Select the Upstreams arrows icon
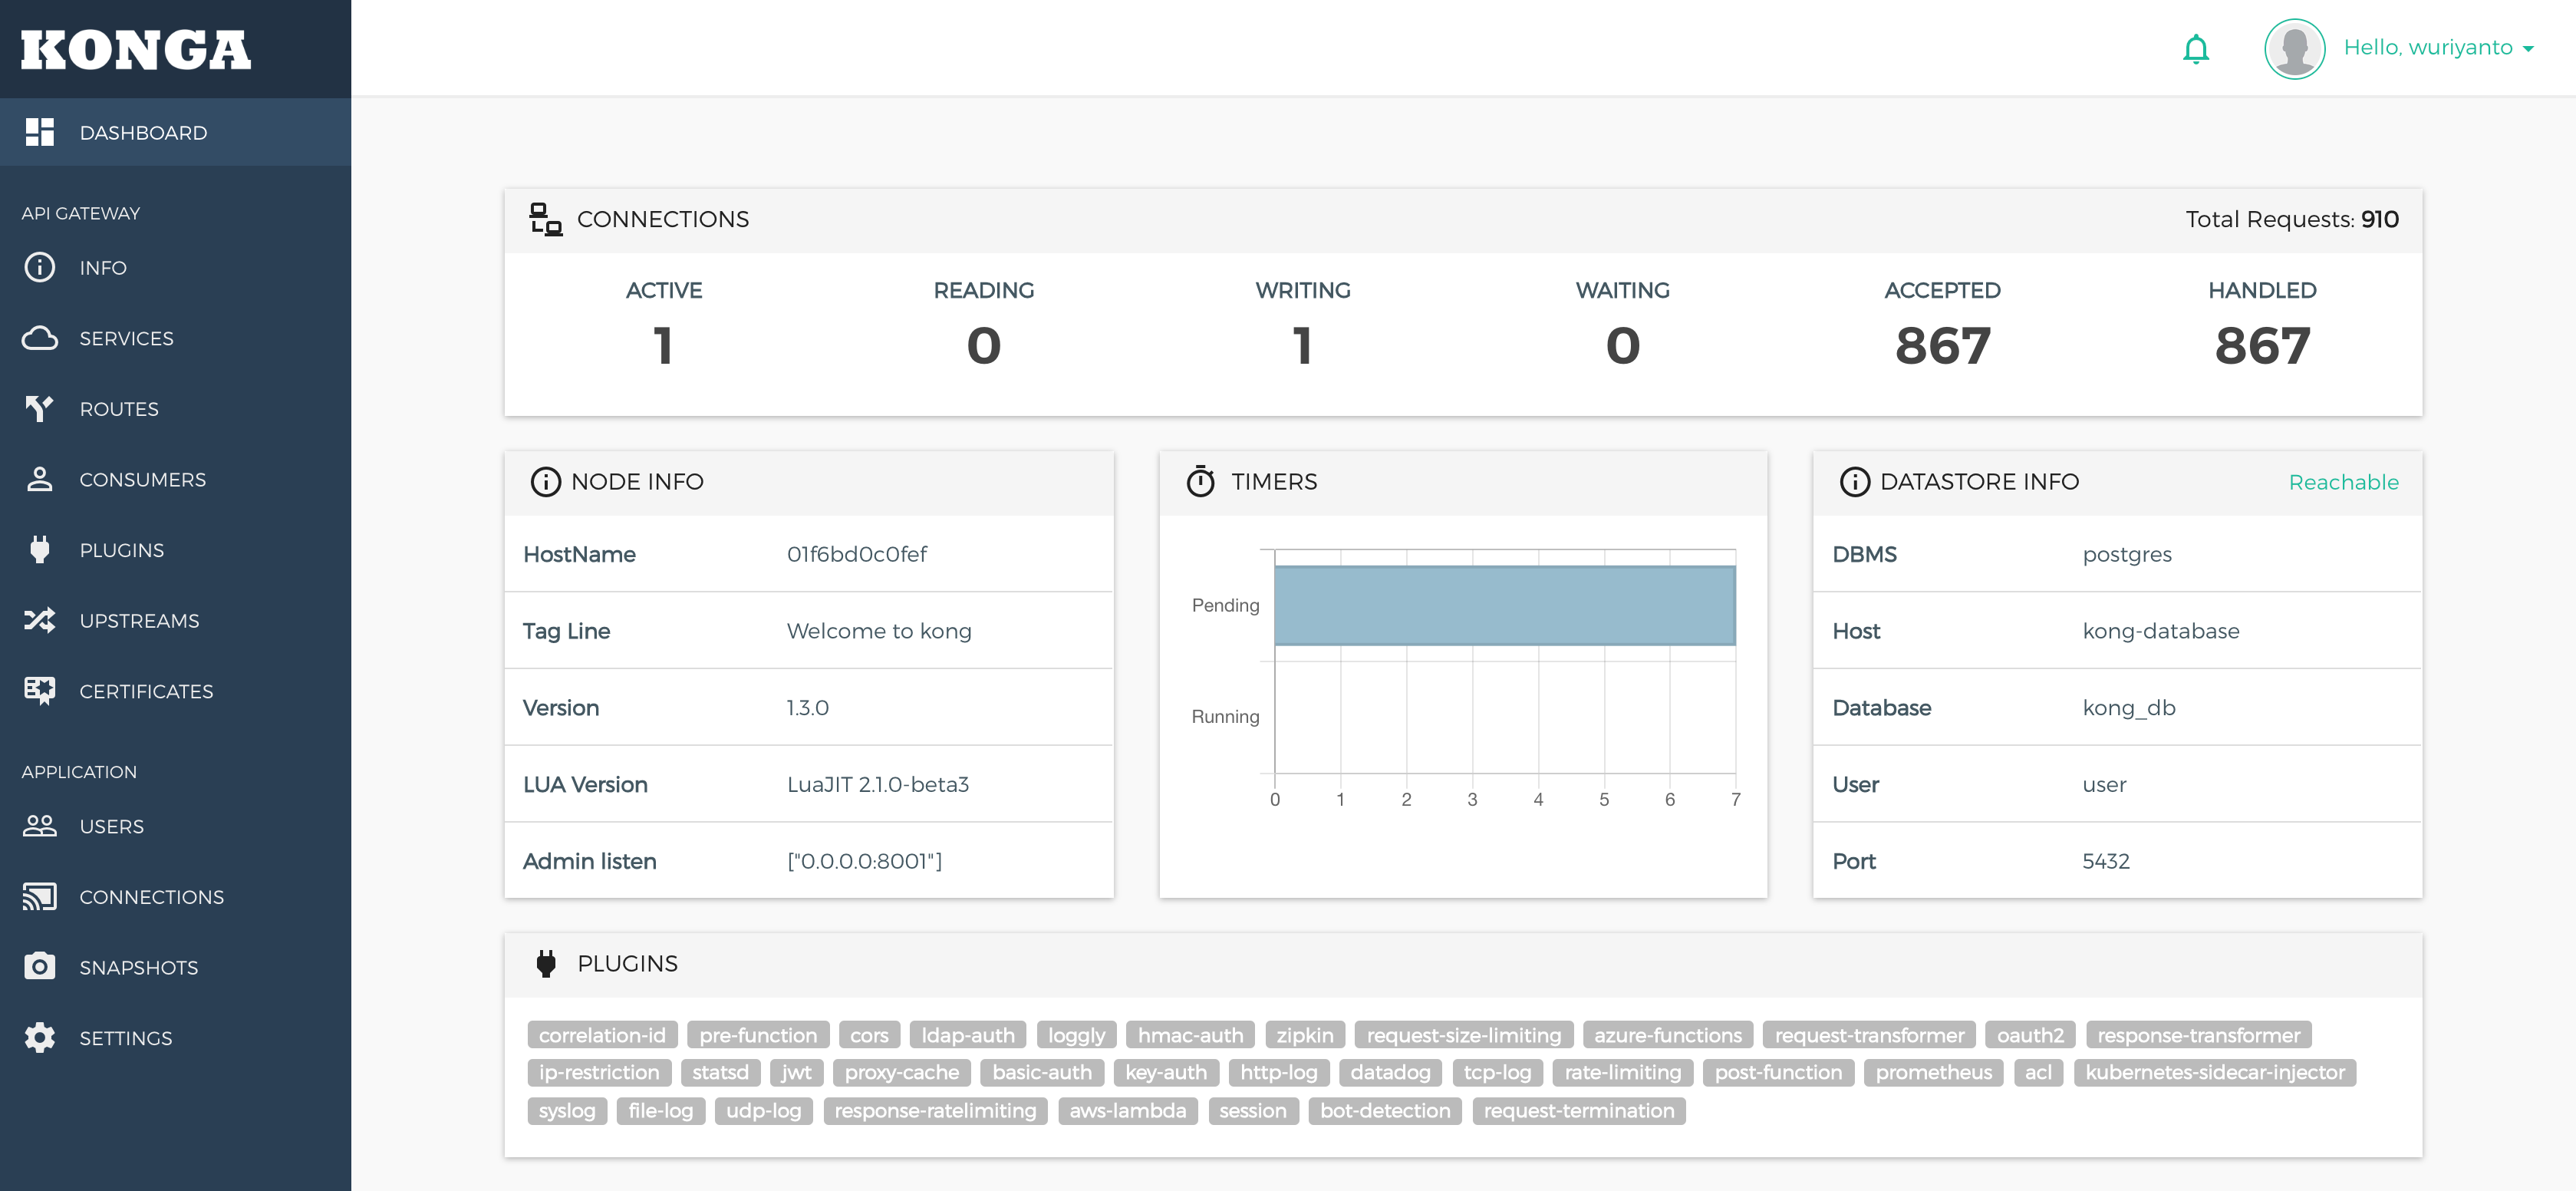 [40, 620]
